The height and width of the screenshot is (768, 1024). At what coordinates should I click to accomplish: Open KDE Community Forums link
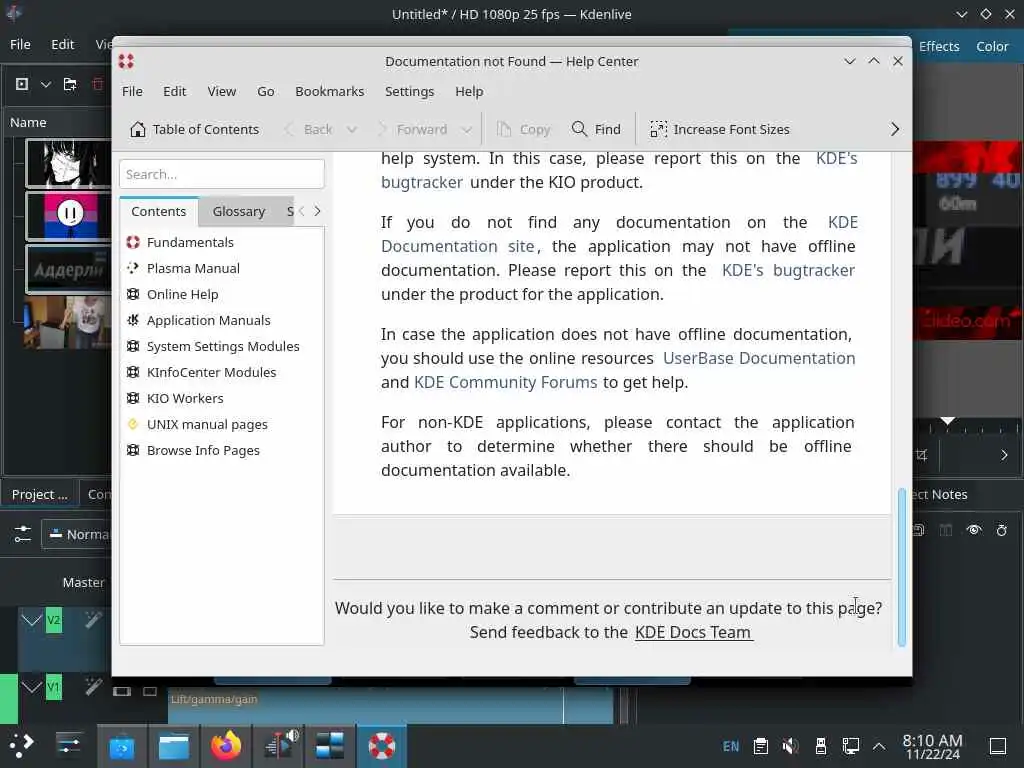[x=505, y=383]
